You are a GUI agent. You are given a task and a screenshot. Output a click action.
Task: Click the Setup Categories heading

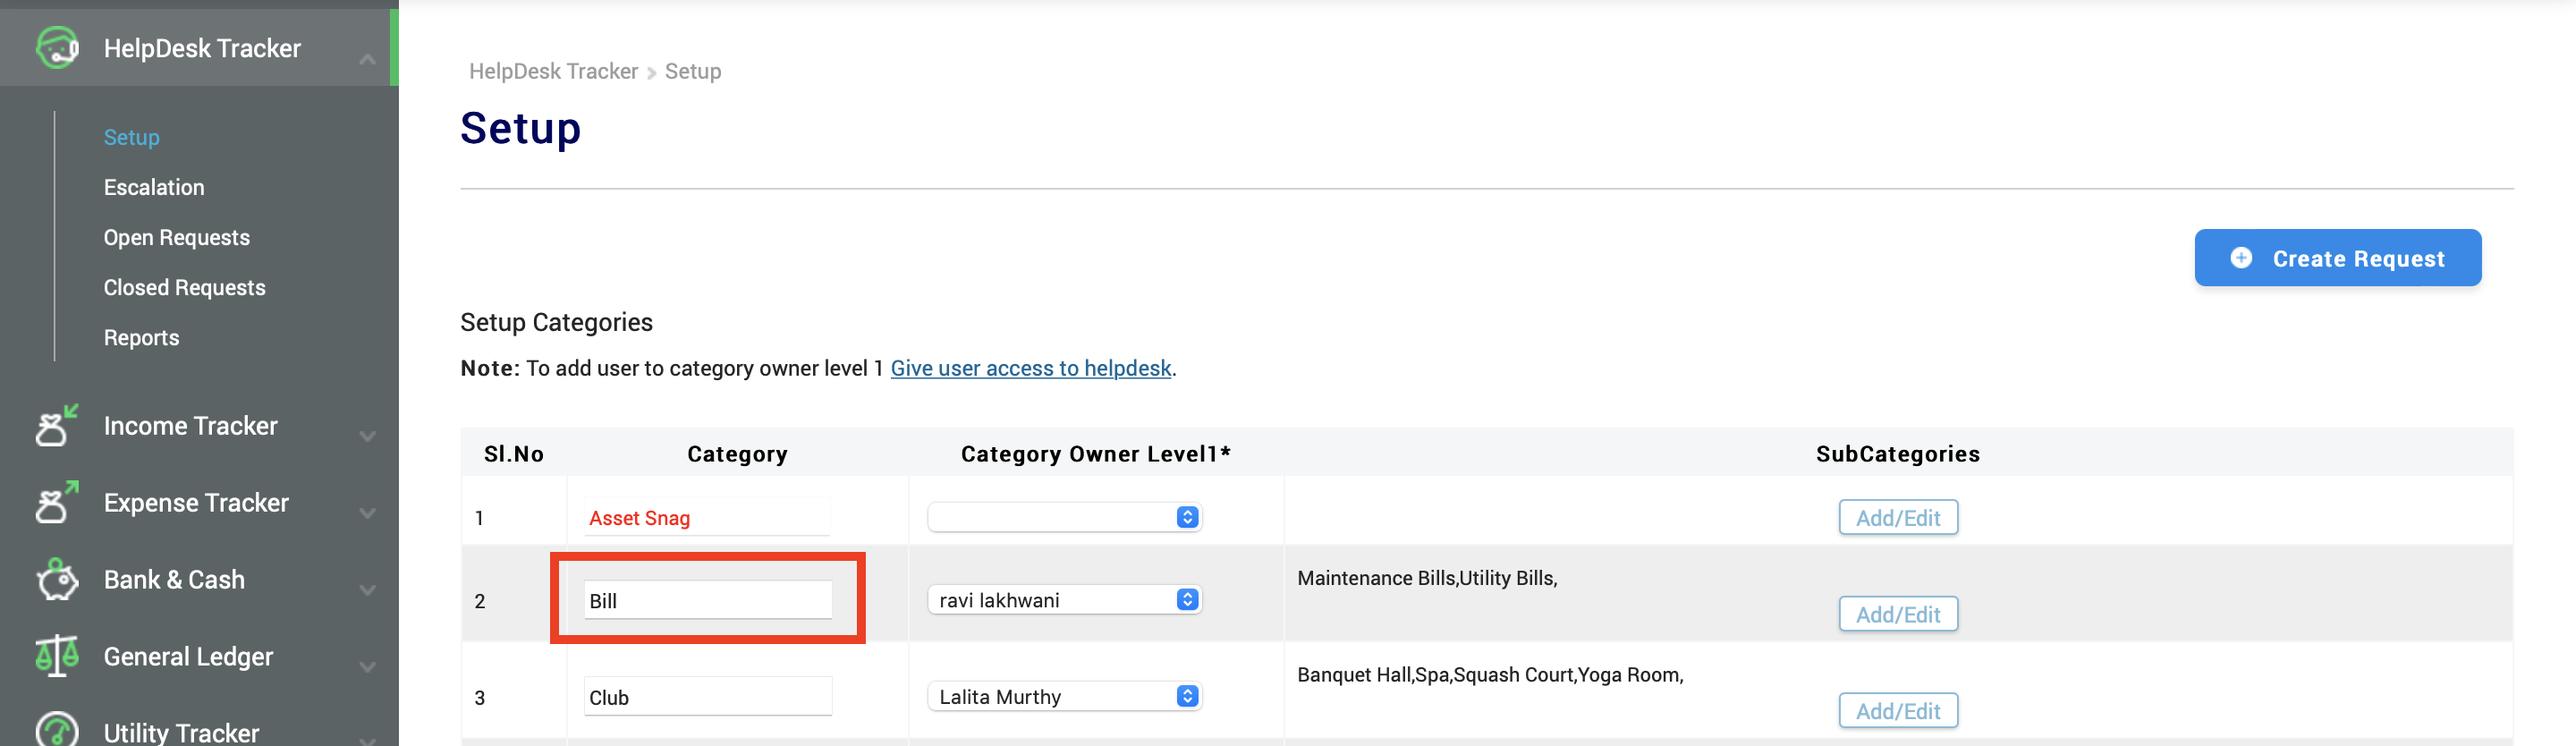pos(556,322)
